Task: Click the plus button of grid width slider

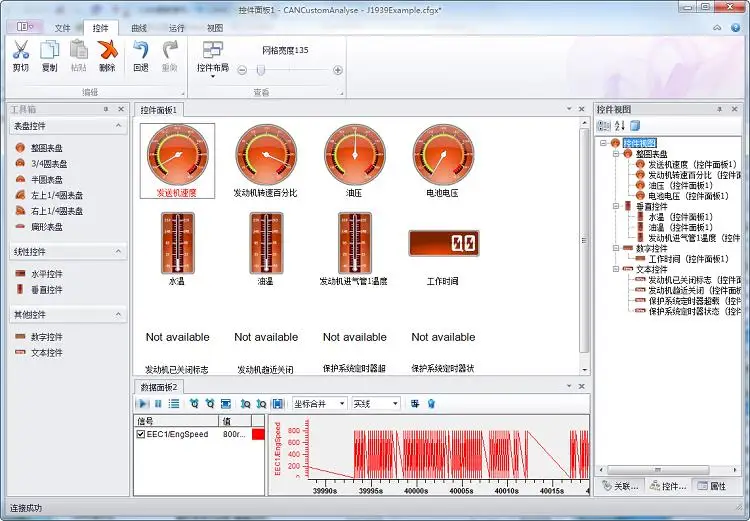Action: (x=338, y=70)
